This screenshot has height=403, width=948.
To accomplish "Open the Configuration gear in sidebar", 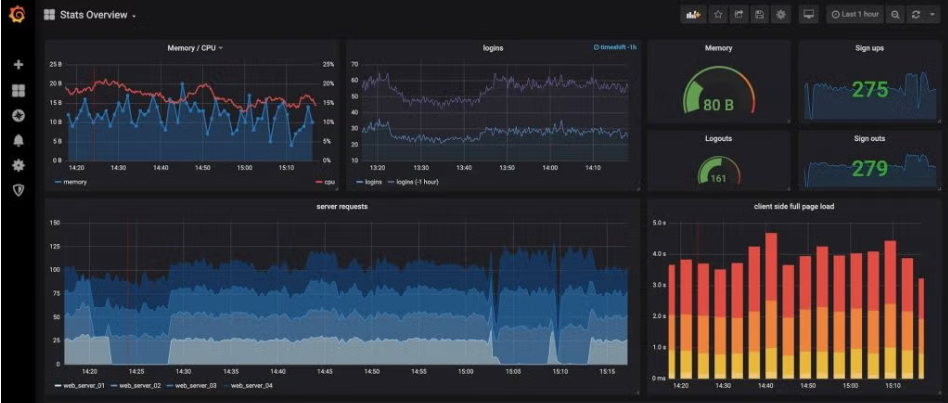I will tap(17, 165).
